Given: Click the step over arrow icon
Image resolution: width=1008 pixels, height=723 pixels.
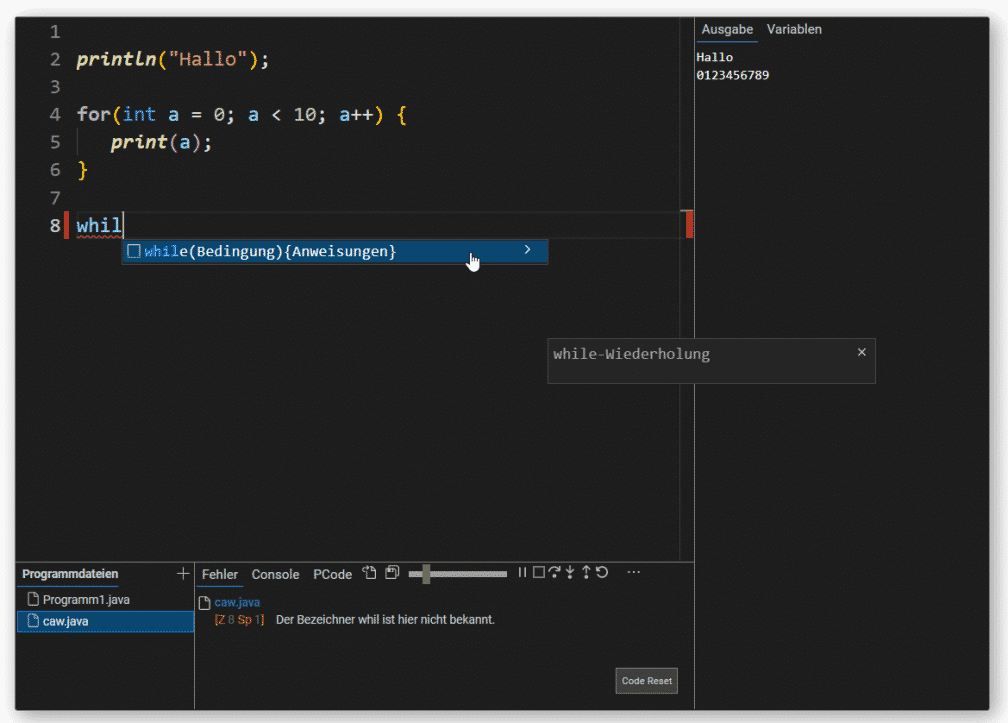Looking at the screenshot, I should tap(554, 573).
